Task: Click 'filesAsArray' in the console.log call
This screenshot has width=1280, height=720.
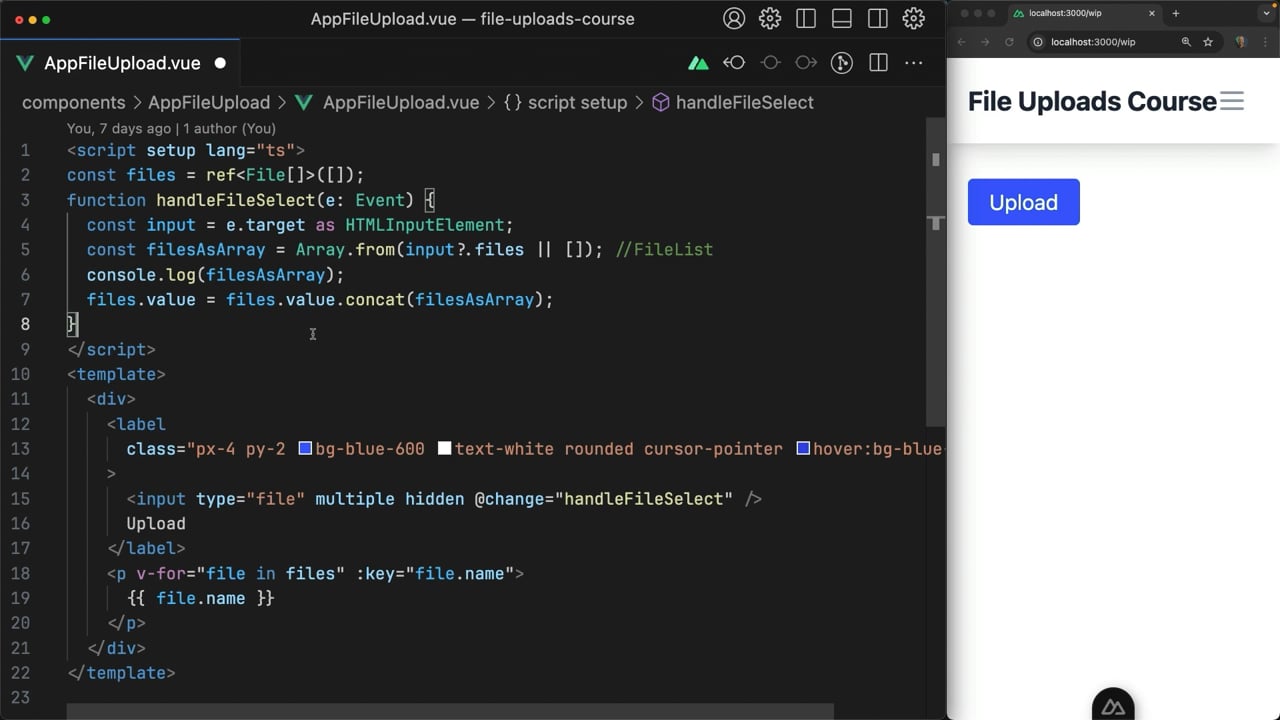Action: pyautogui.click(x=265, y=275)
